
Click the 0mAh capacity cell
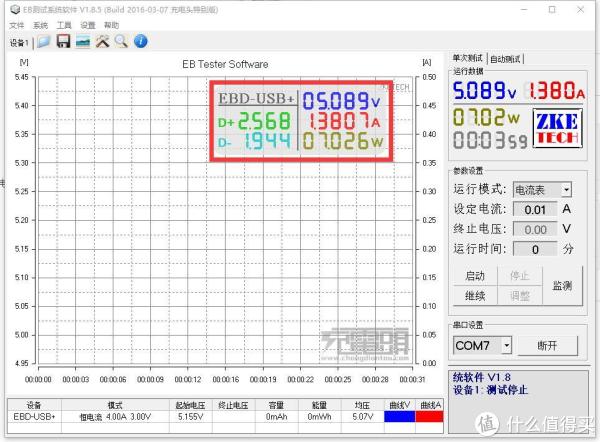click(276, 416)
